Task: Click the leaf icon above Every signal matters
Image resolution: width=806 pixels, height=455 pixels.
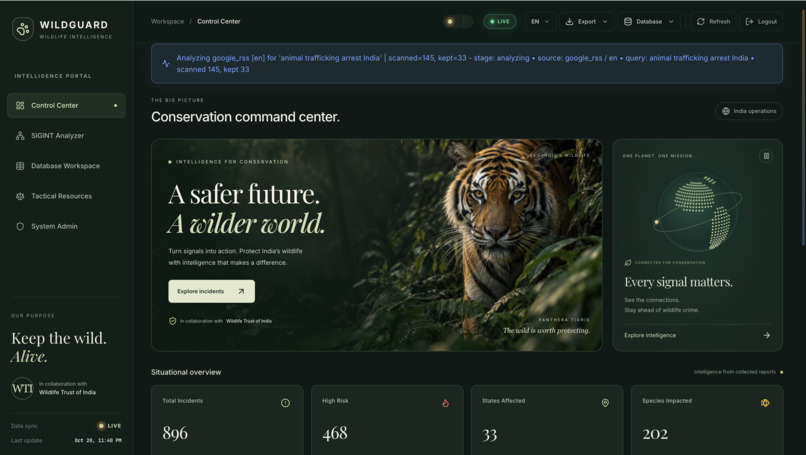Action: [628, 263]
